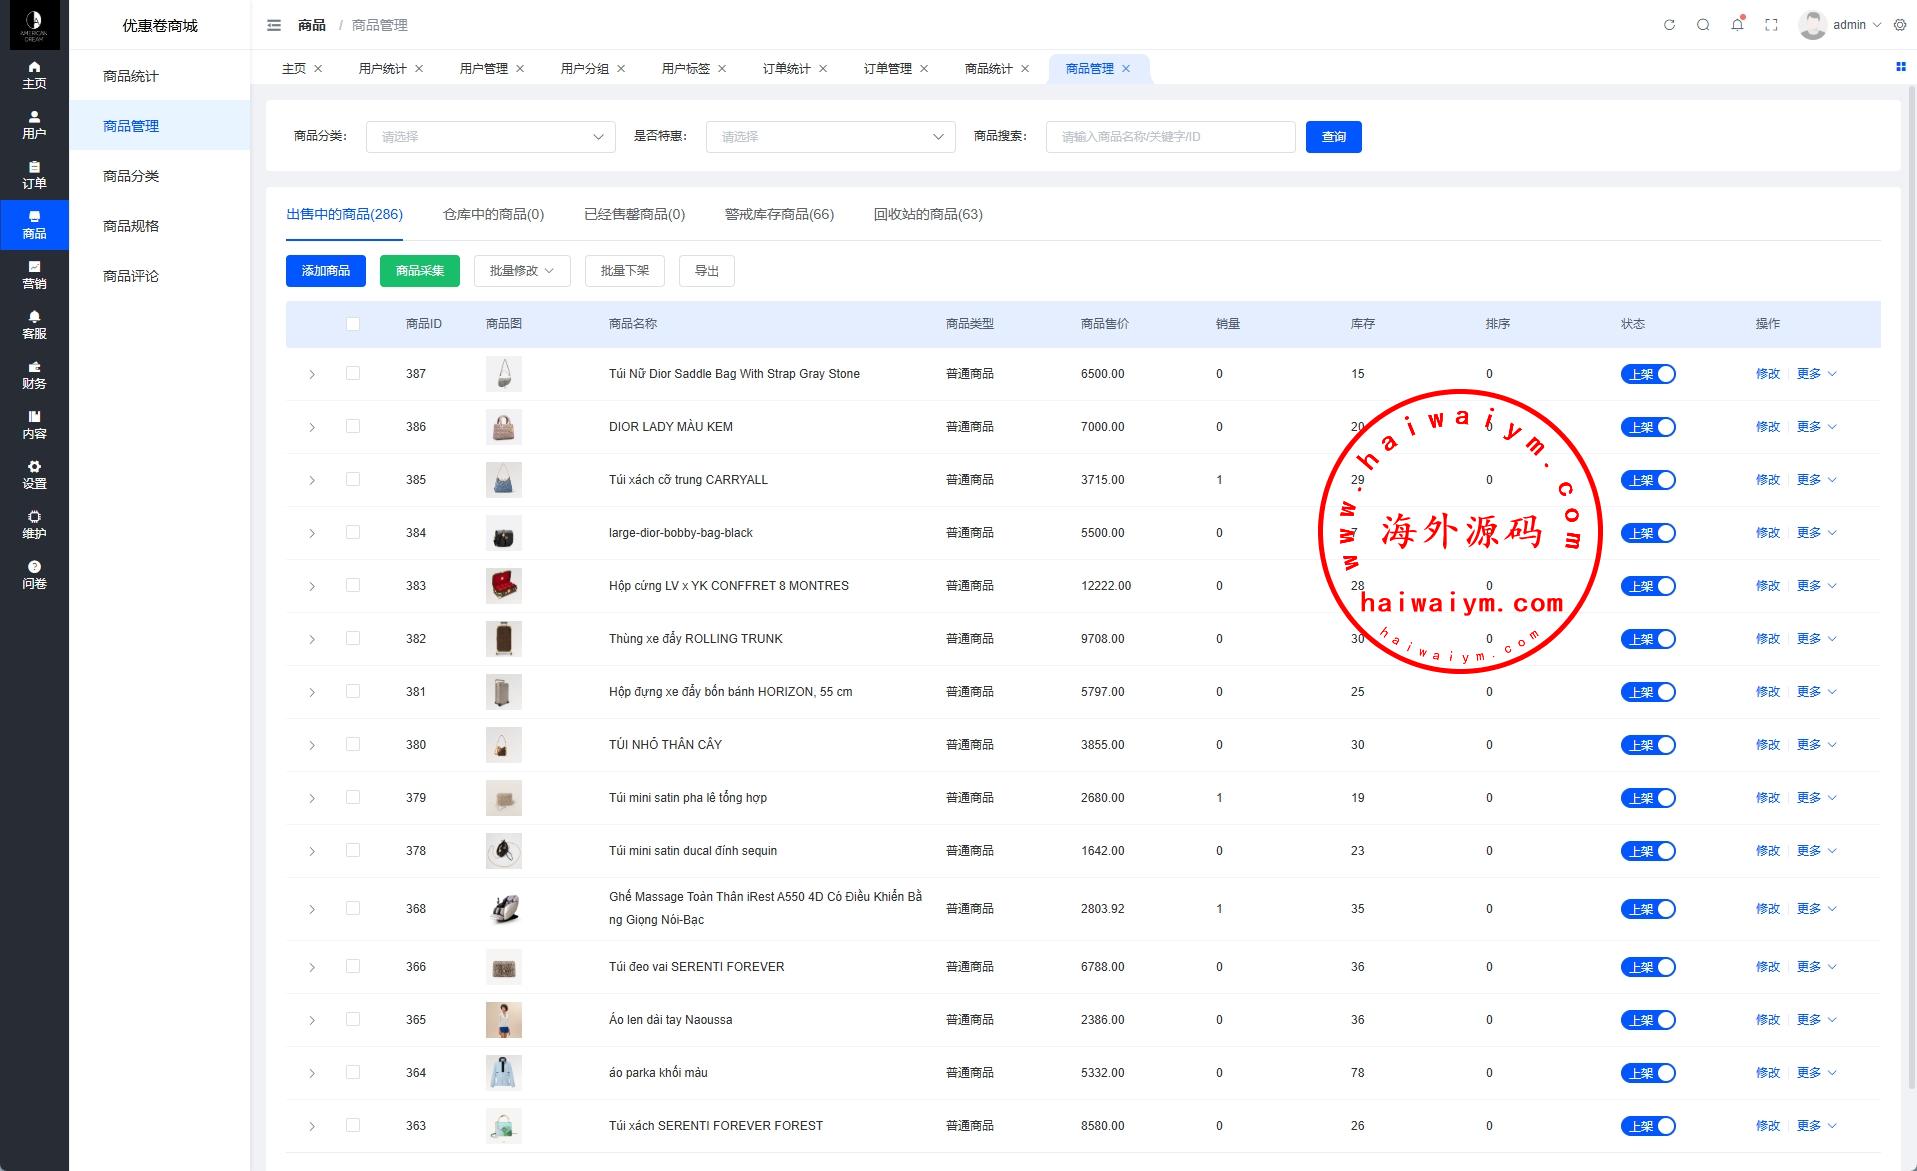Focus the 商品搜索 input field
This screenshot has width=1917, height=1171.
pos(1170,137)
